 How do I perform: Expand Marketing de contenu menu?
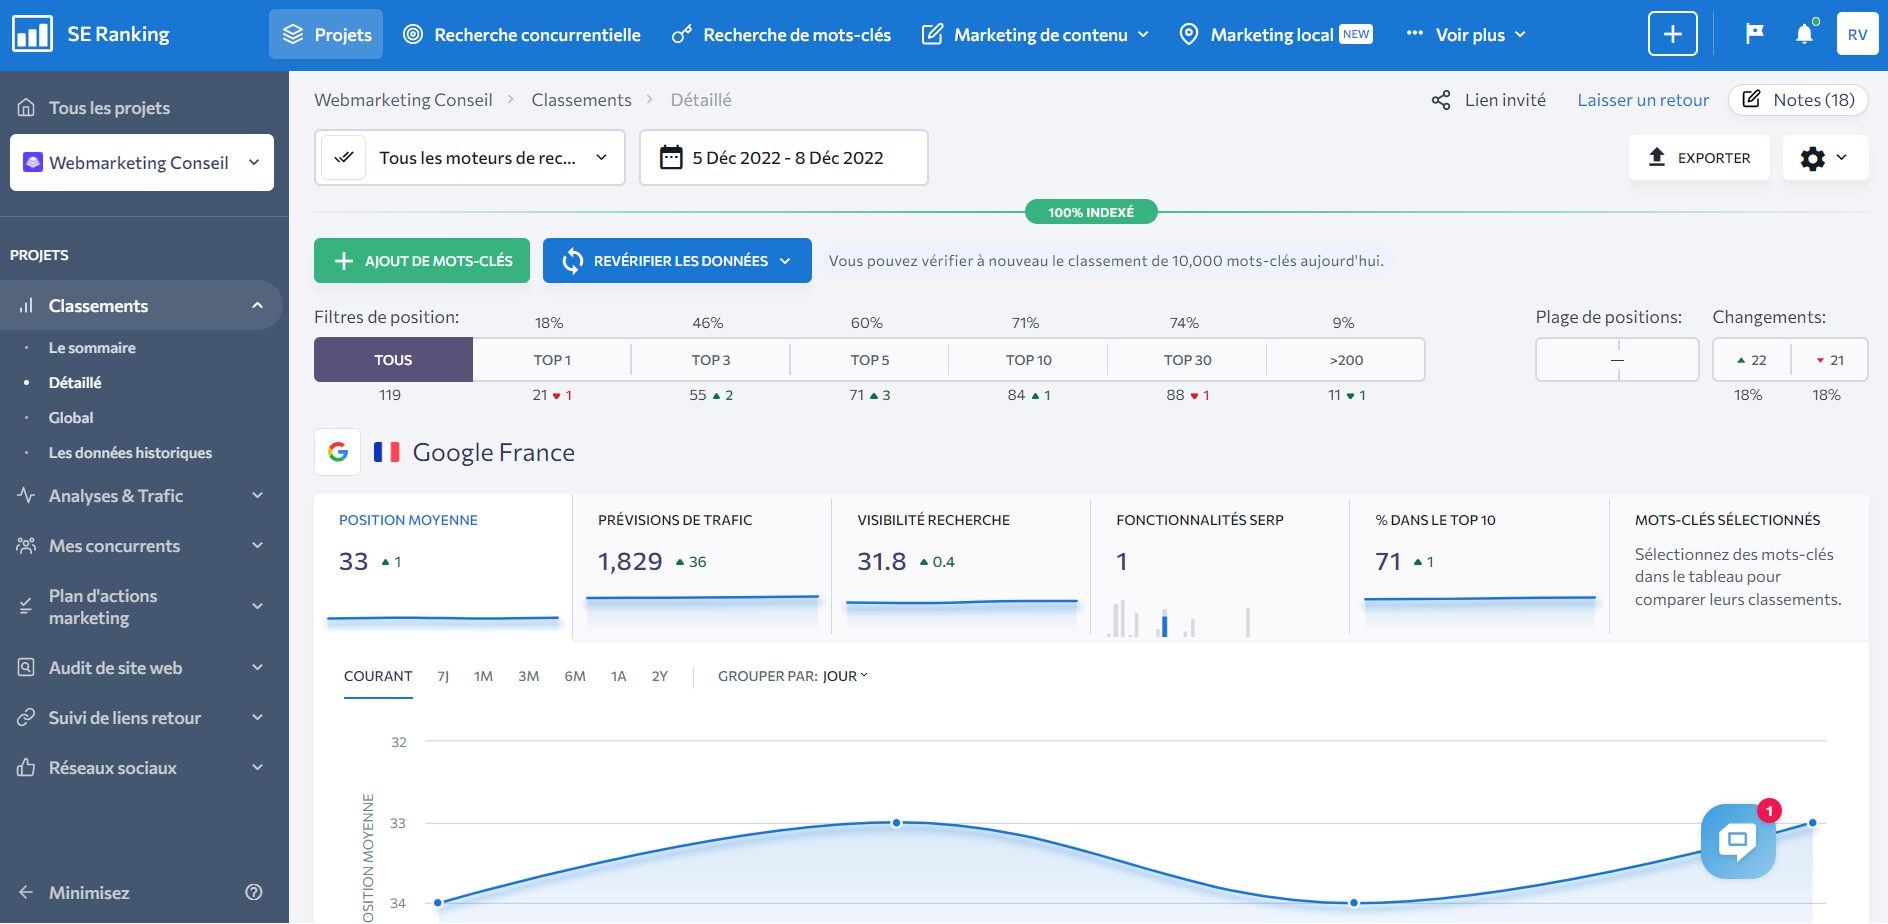pyautogui.click(x=1035, y=34)
